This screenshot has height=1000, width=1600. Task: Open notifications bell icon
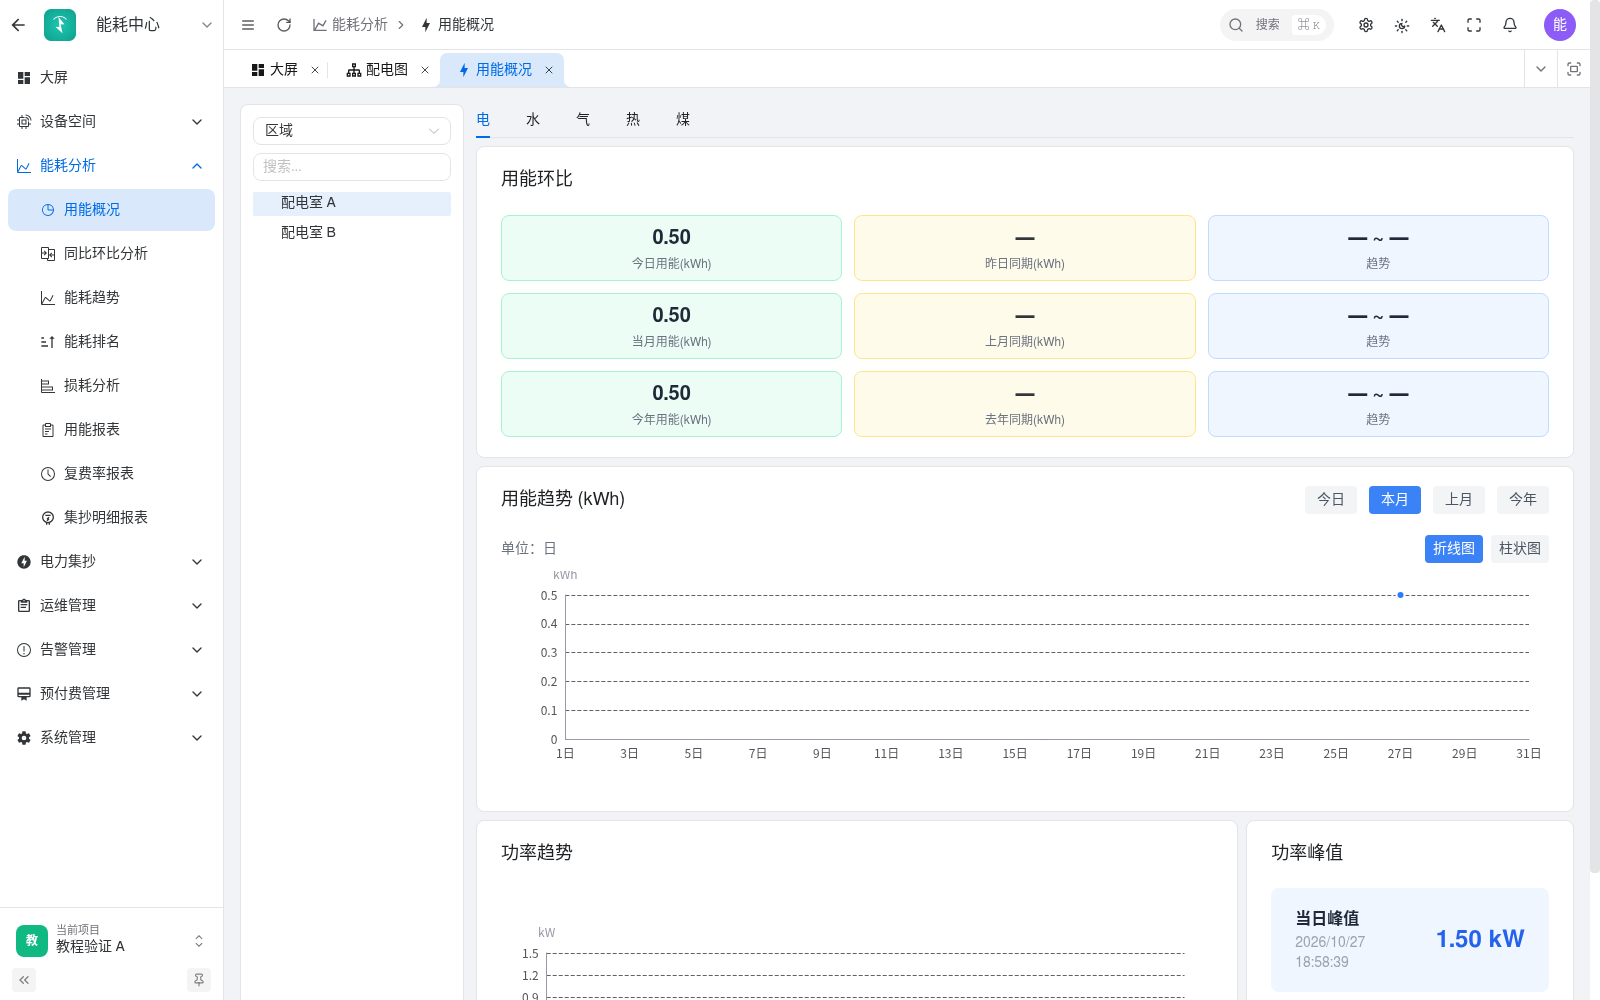tap(1510, 25)
